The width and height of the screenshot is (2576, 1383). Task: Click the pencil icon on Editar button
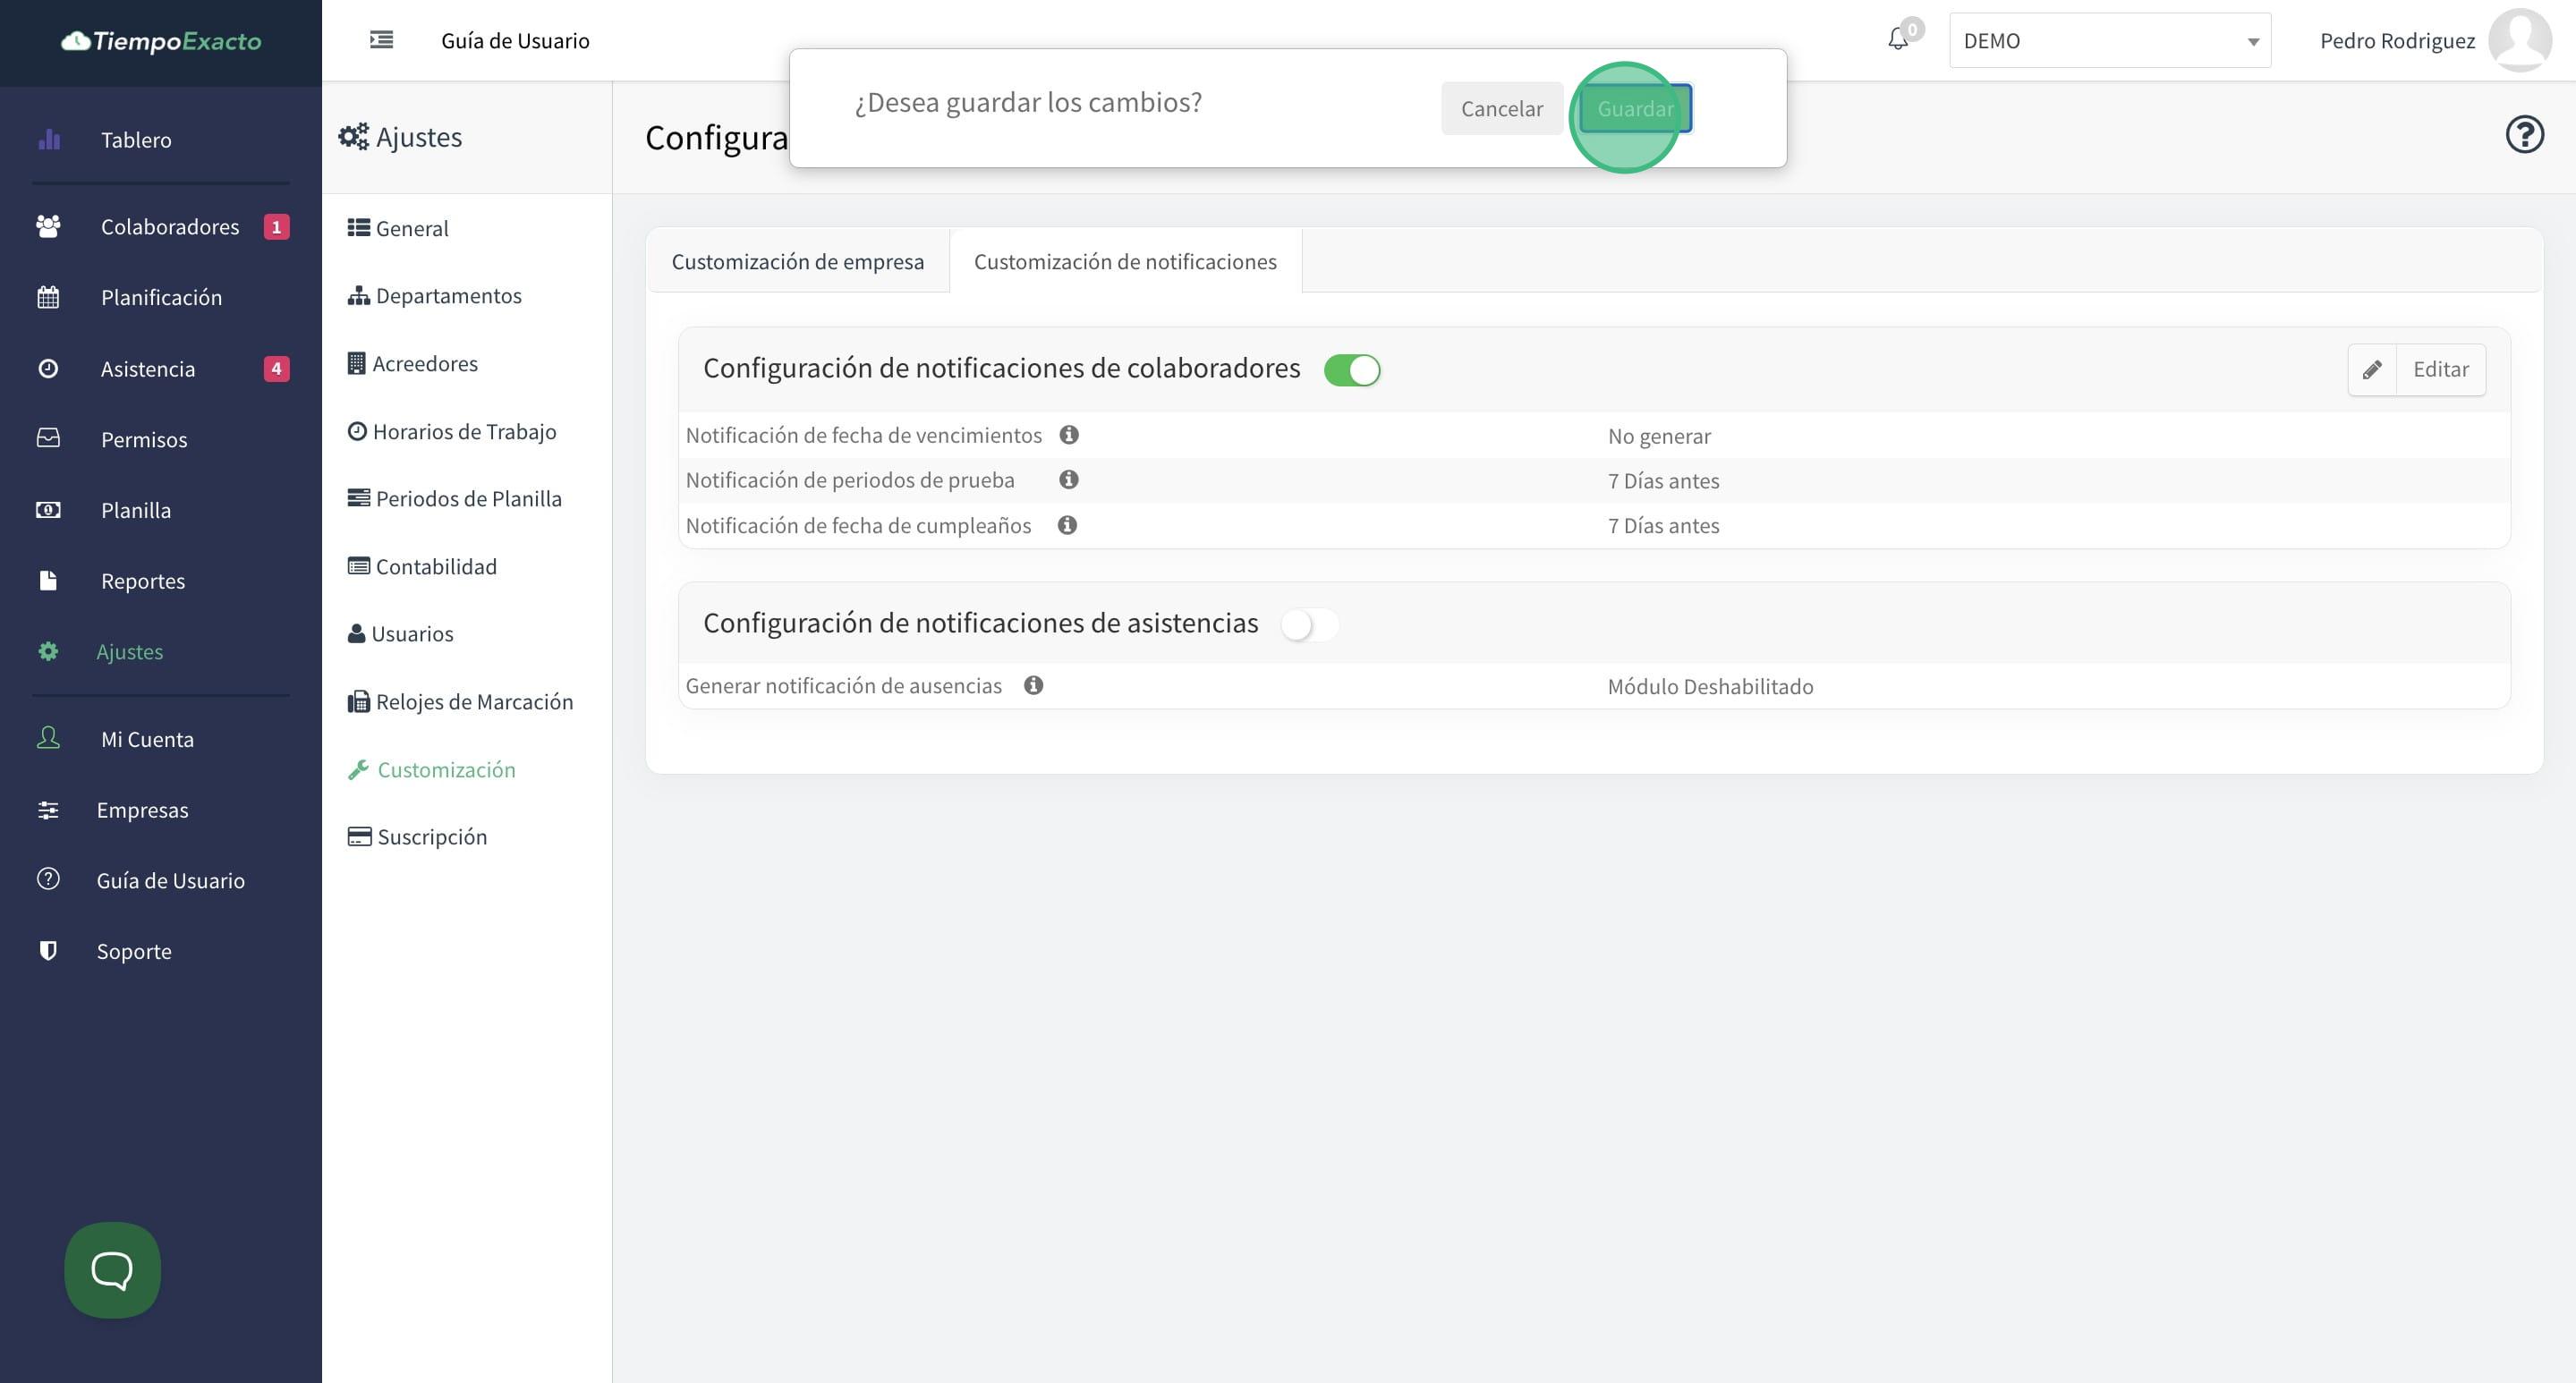point(2372,370)
